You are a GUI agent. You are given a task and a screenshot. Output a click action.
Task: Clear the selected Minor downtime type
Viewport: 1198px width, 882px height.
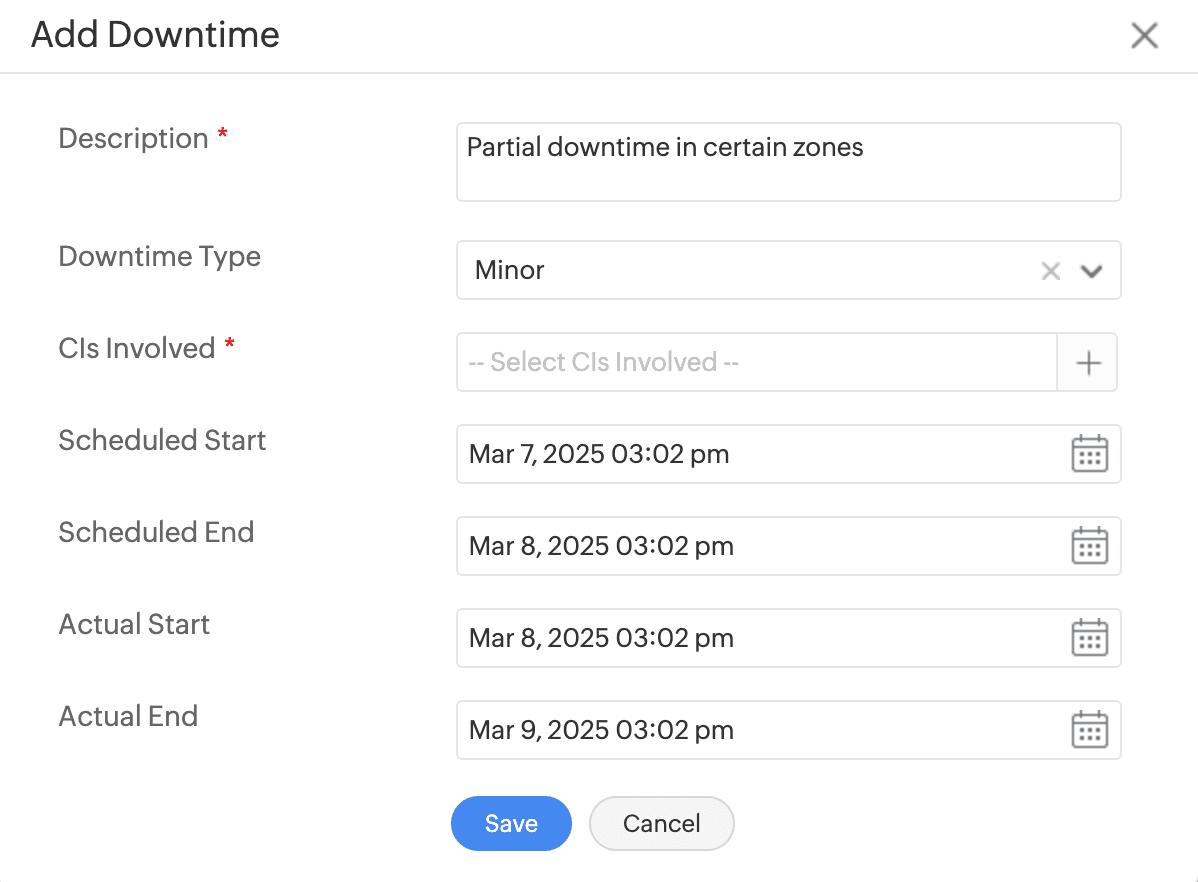1050,270
